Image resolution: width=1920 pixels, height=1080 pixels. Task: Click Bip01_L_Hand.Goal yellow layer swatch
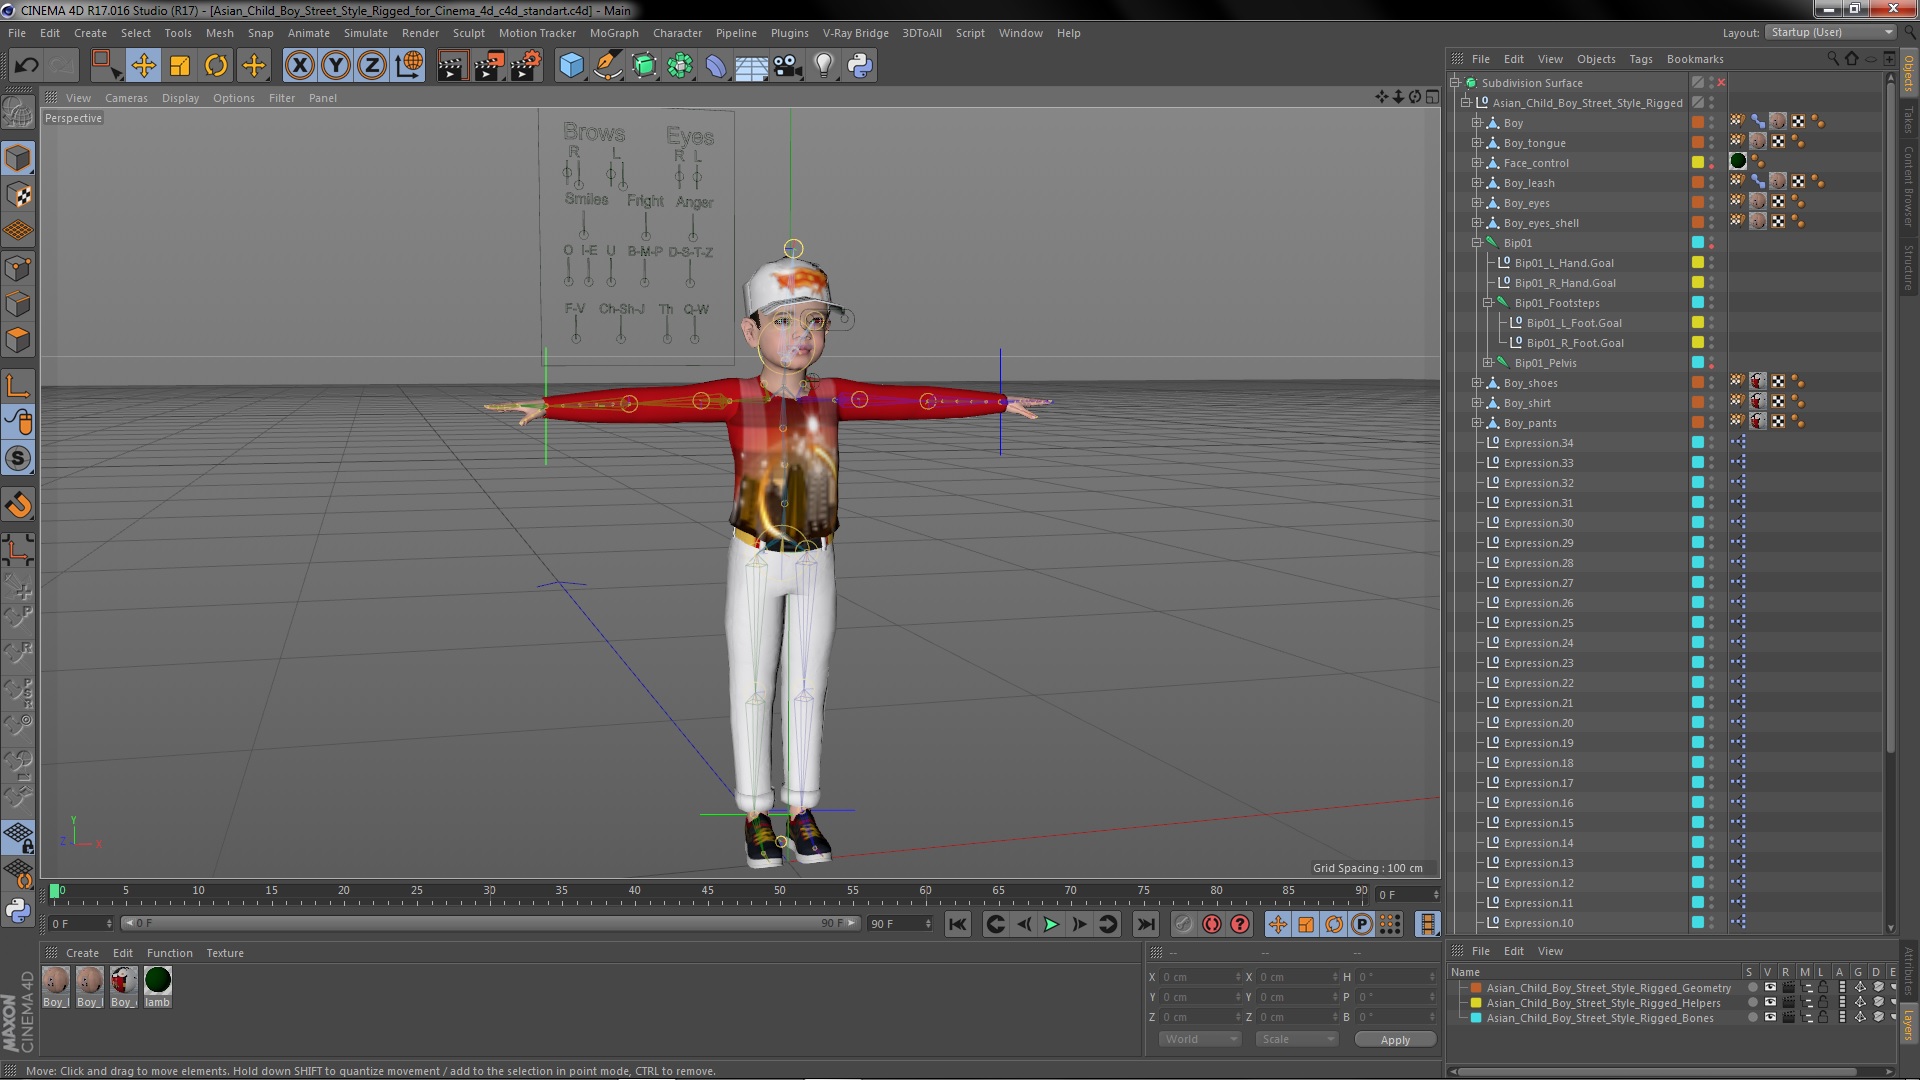[1698, 262]
